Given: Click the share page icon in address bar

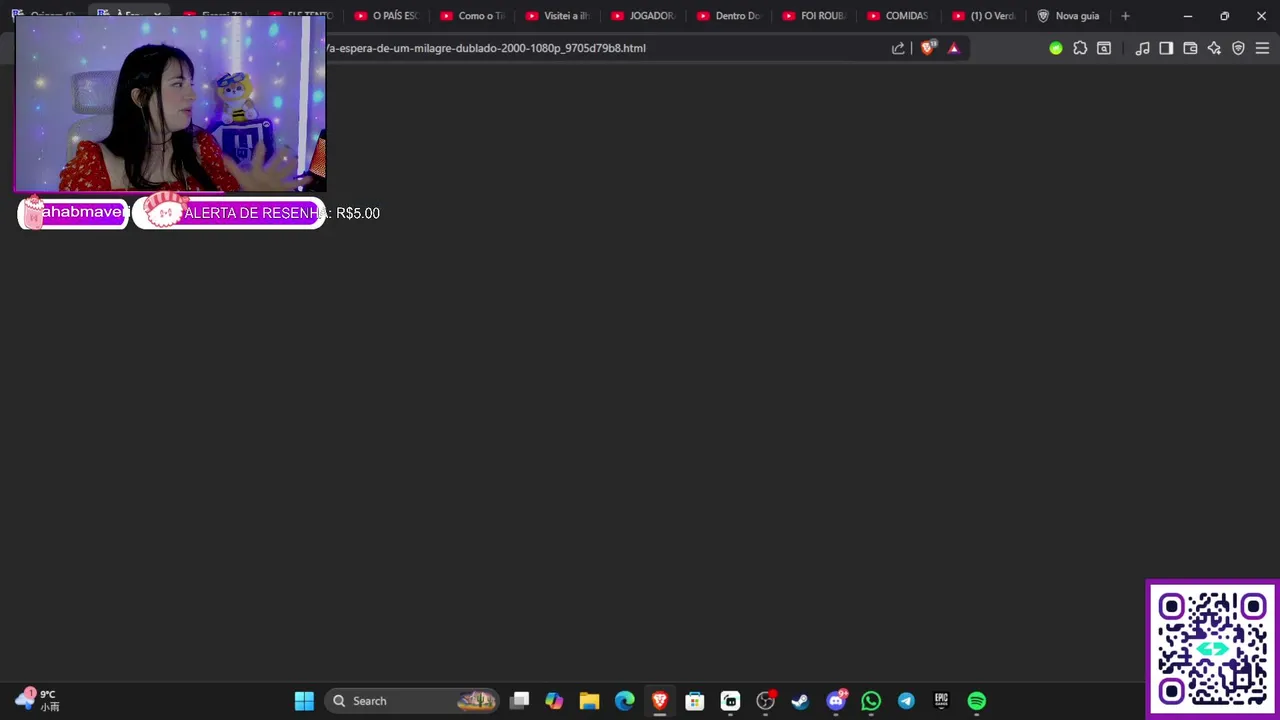Looking at the screenshot, I should point(898,48).
